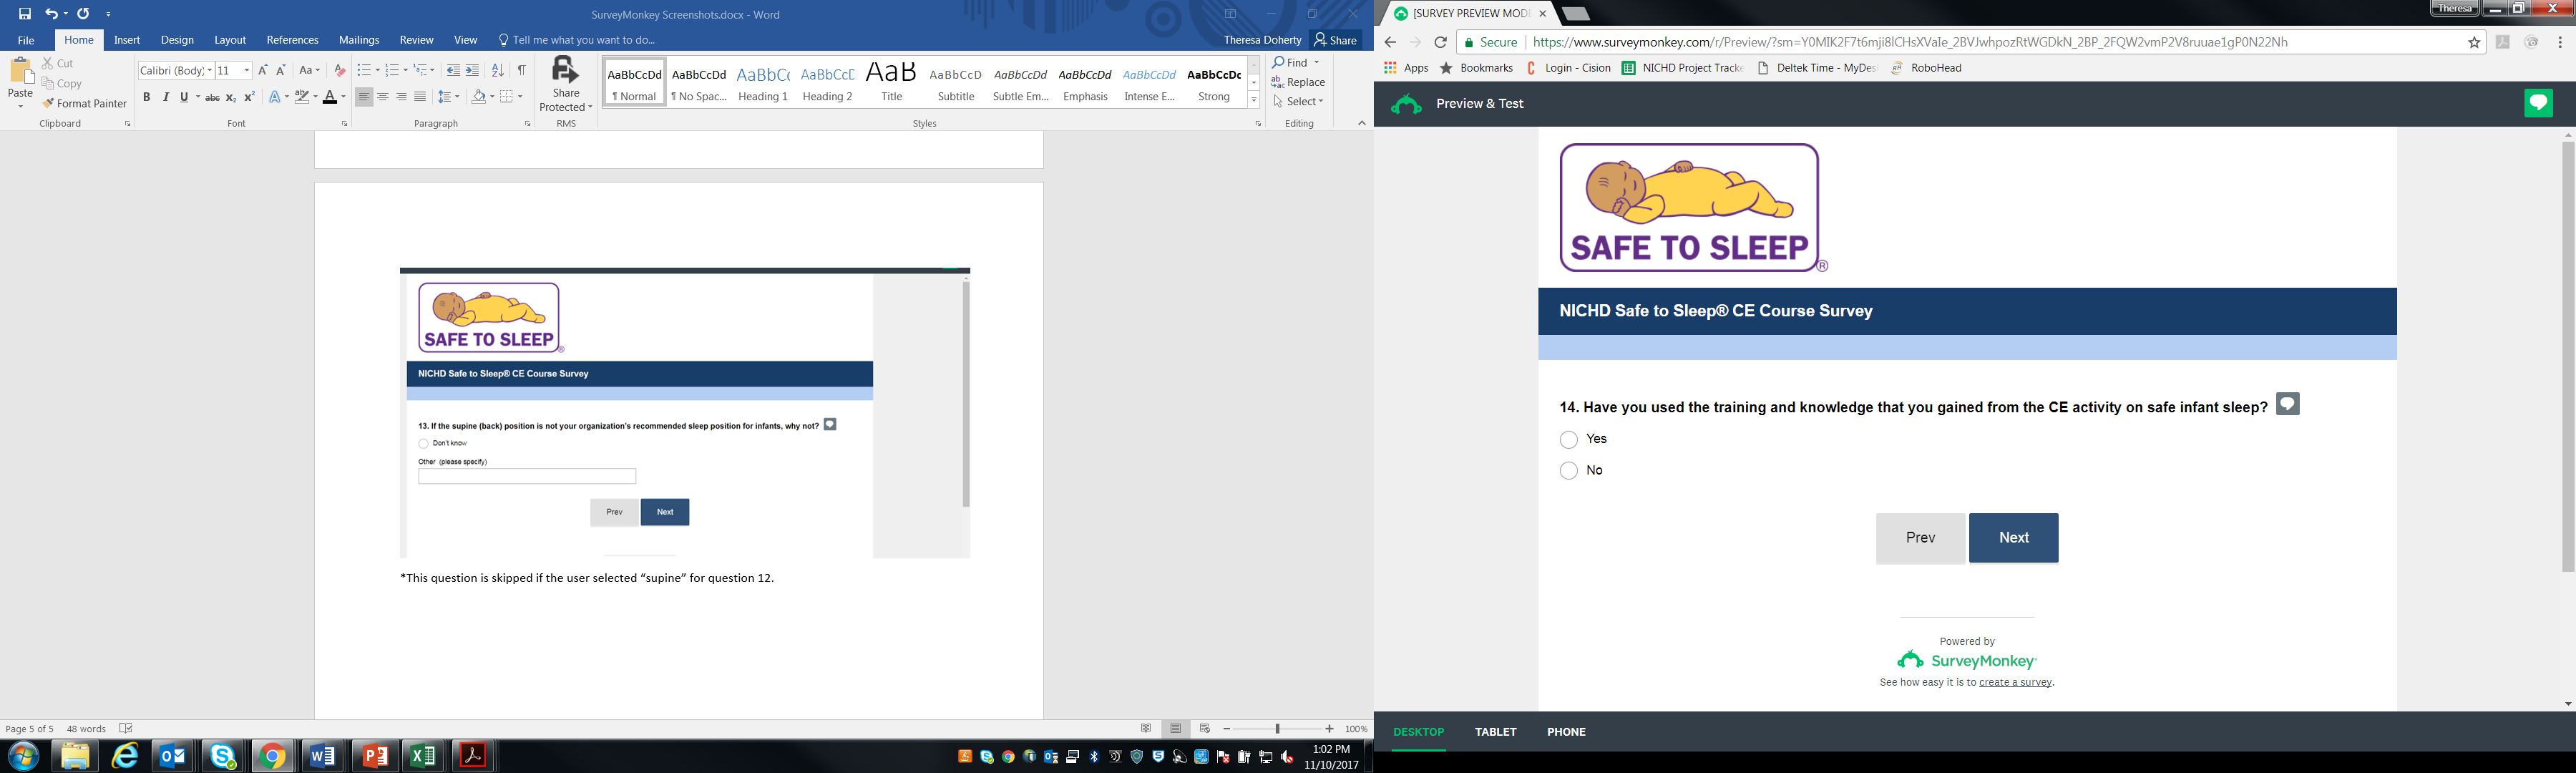Open the font name dropdown

click(x=210, y=70)
